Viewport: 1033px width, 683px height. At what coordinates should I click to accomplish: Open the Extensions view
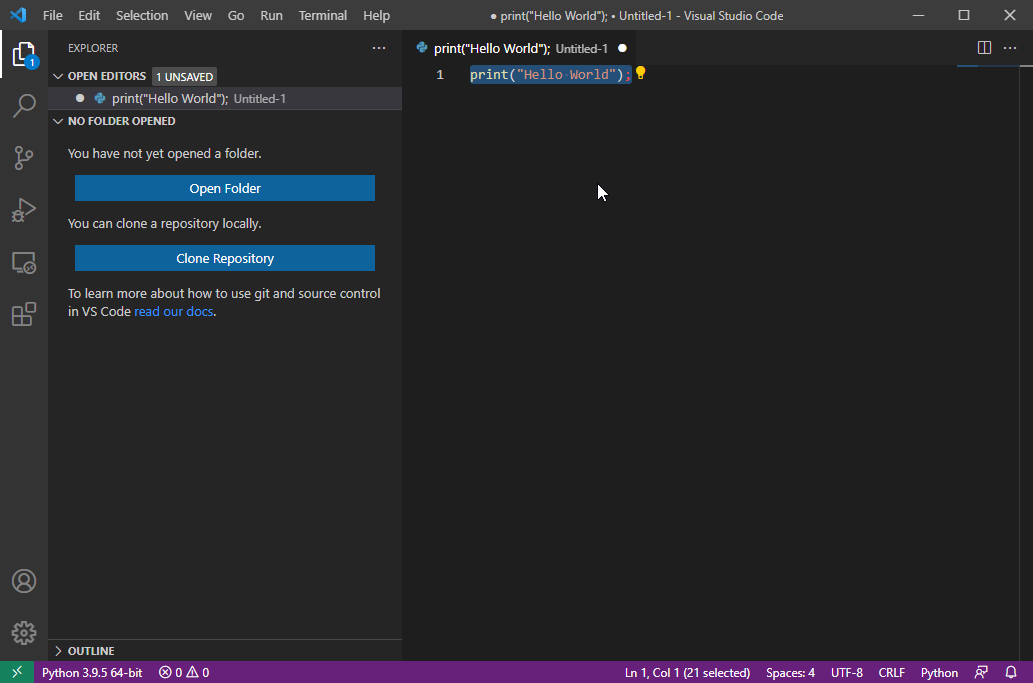(24, 314)
